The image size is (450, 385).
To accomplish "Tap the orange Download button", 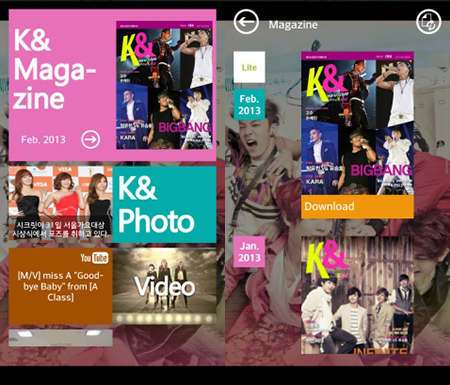I will pyautogui.click(x=357, y=207).
